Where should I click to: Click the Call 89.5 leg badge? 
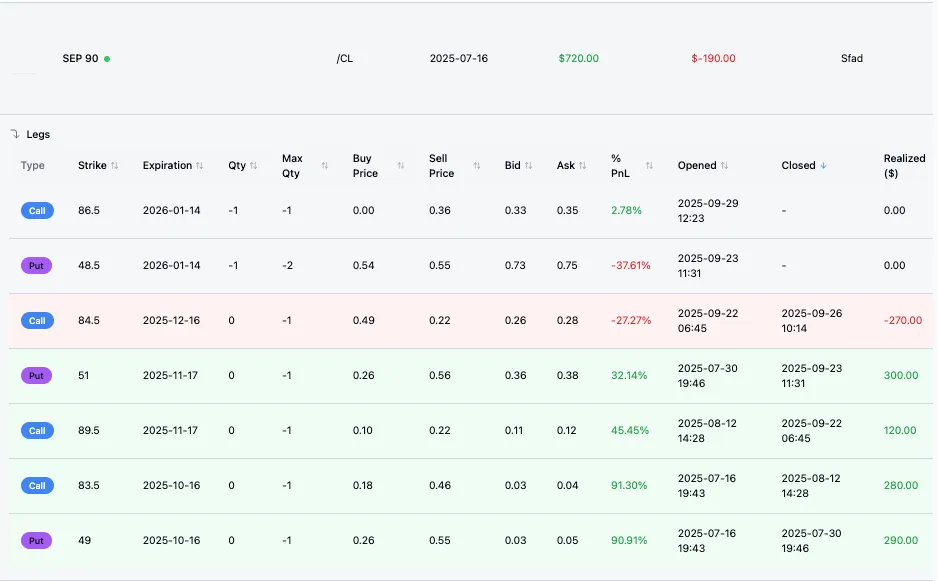37,431
